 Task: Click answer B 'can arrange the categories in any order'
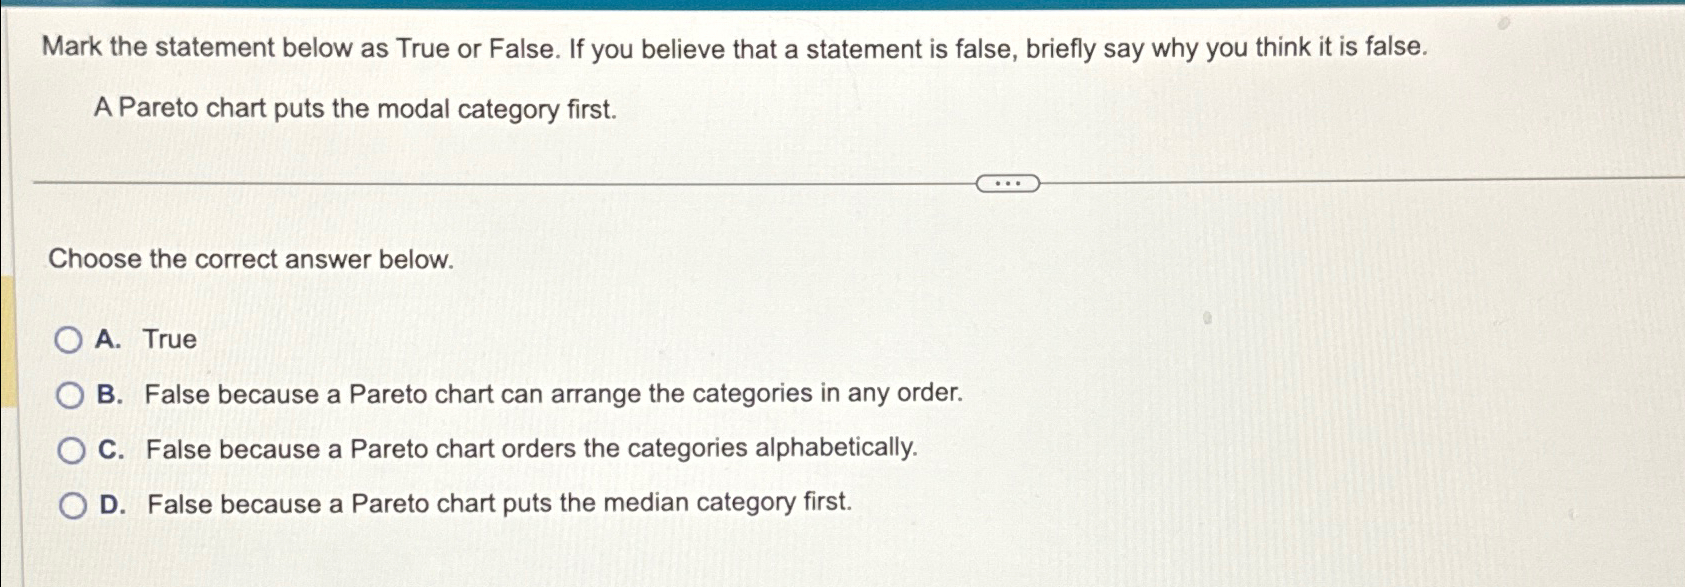click(553, 394)
